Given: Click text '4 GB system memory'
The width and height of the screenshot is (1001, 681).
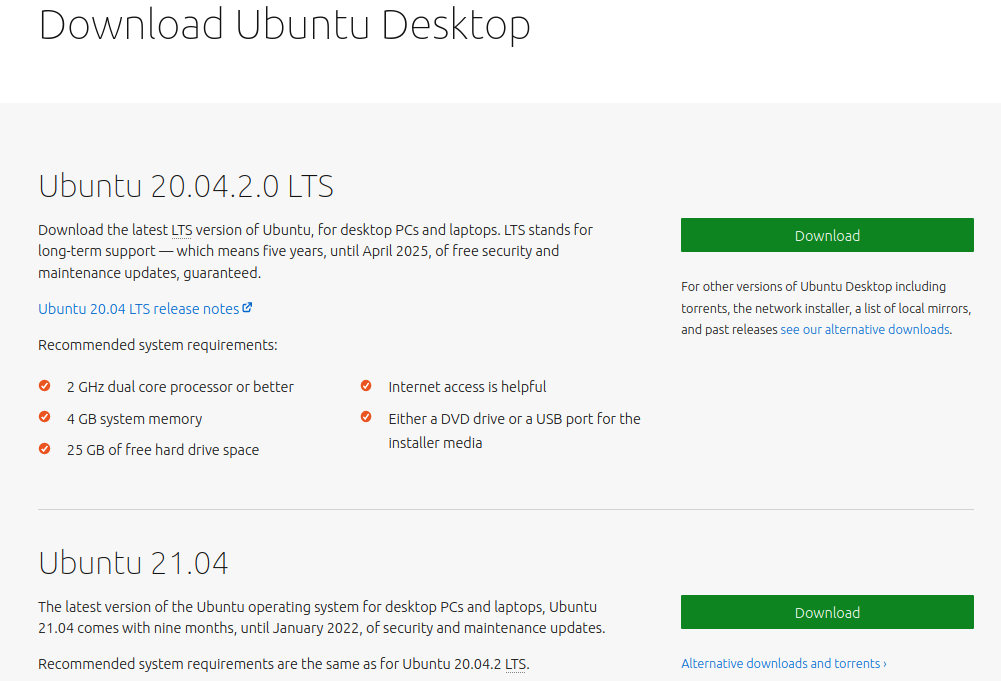Looking at the screenshot, I should point(134,419).
